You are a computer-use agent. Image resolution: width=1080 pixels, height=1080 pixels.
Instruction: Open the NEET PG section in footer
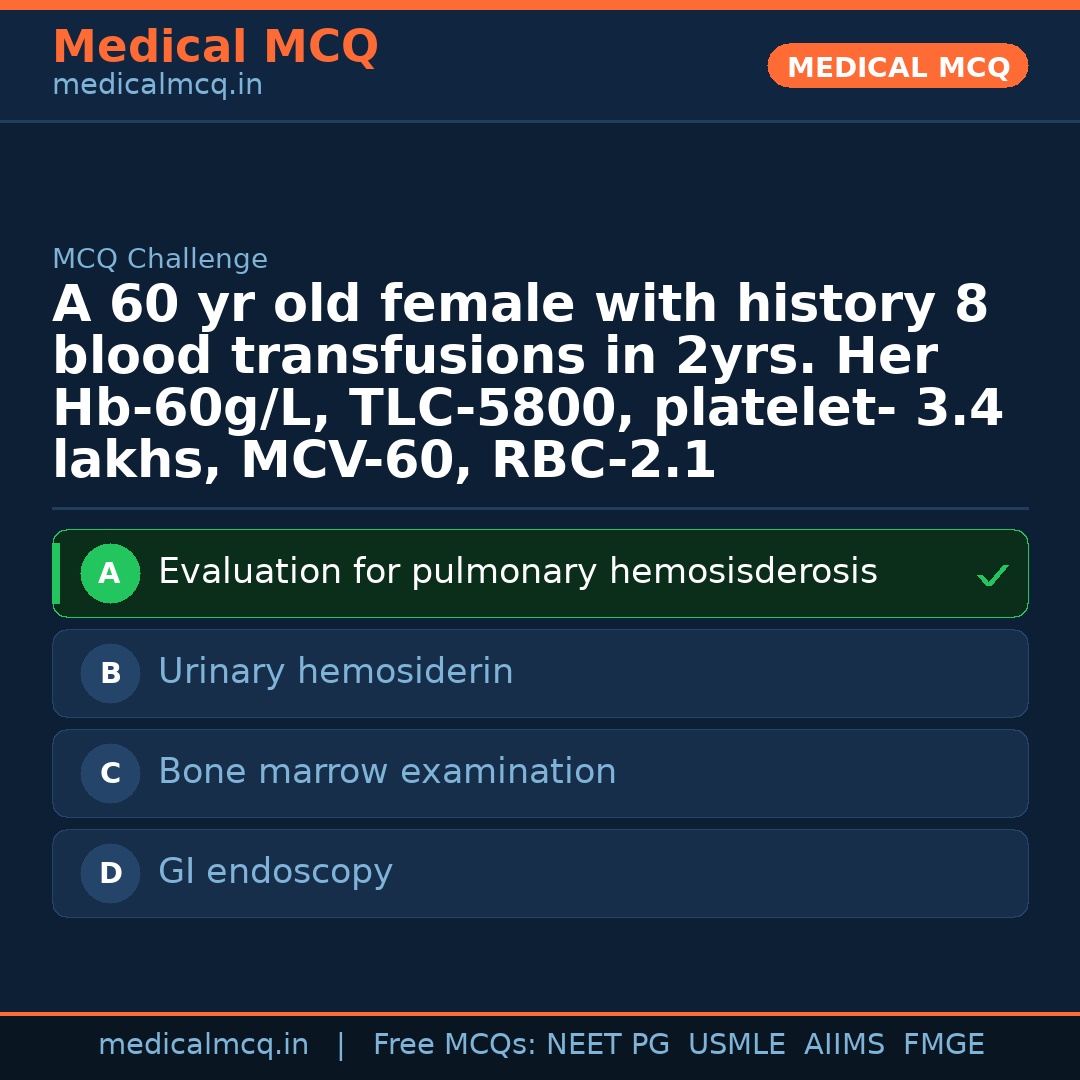coord(607,1043)
